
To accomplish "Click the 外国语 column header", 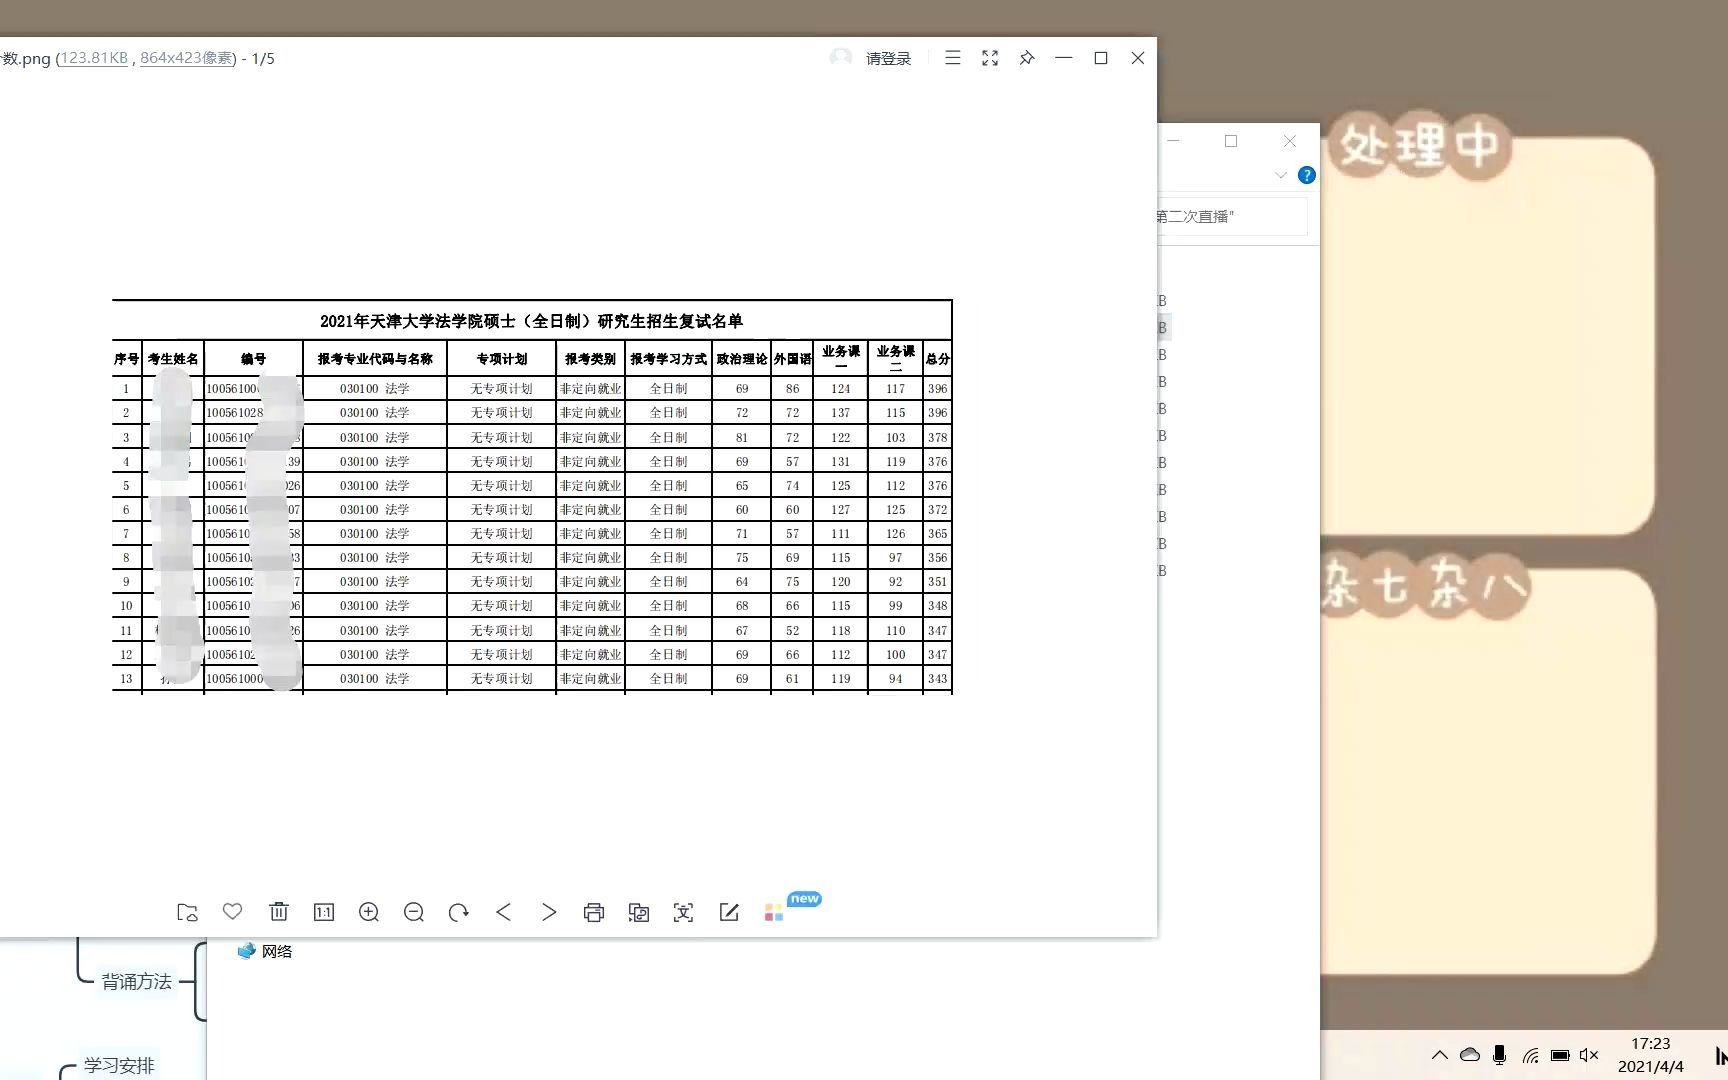I will point(792,359).
